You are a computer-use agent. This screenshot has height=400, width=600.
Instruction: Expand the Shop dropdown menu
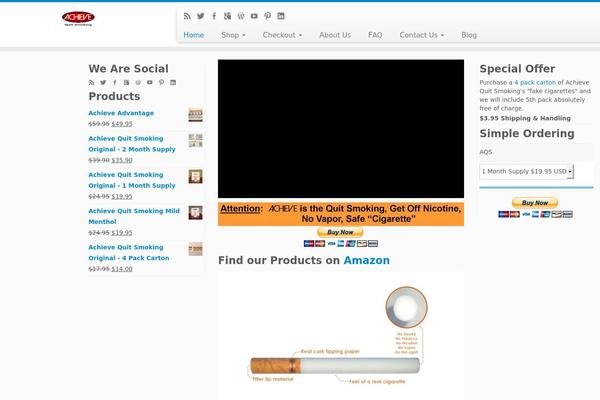coord(233,35)
